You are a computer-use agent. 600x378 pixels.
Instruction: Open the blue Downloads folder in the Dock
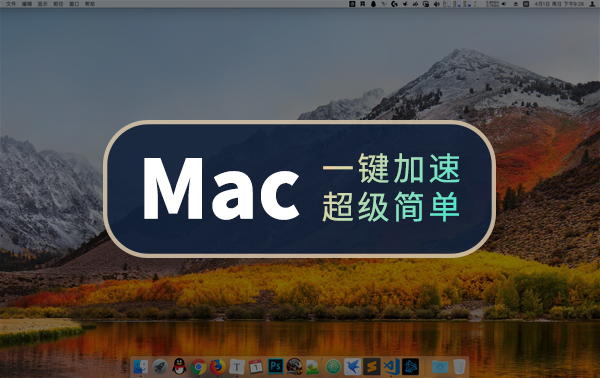click(440, 367)
